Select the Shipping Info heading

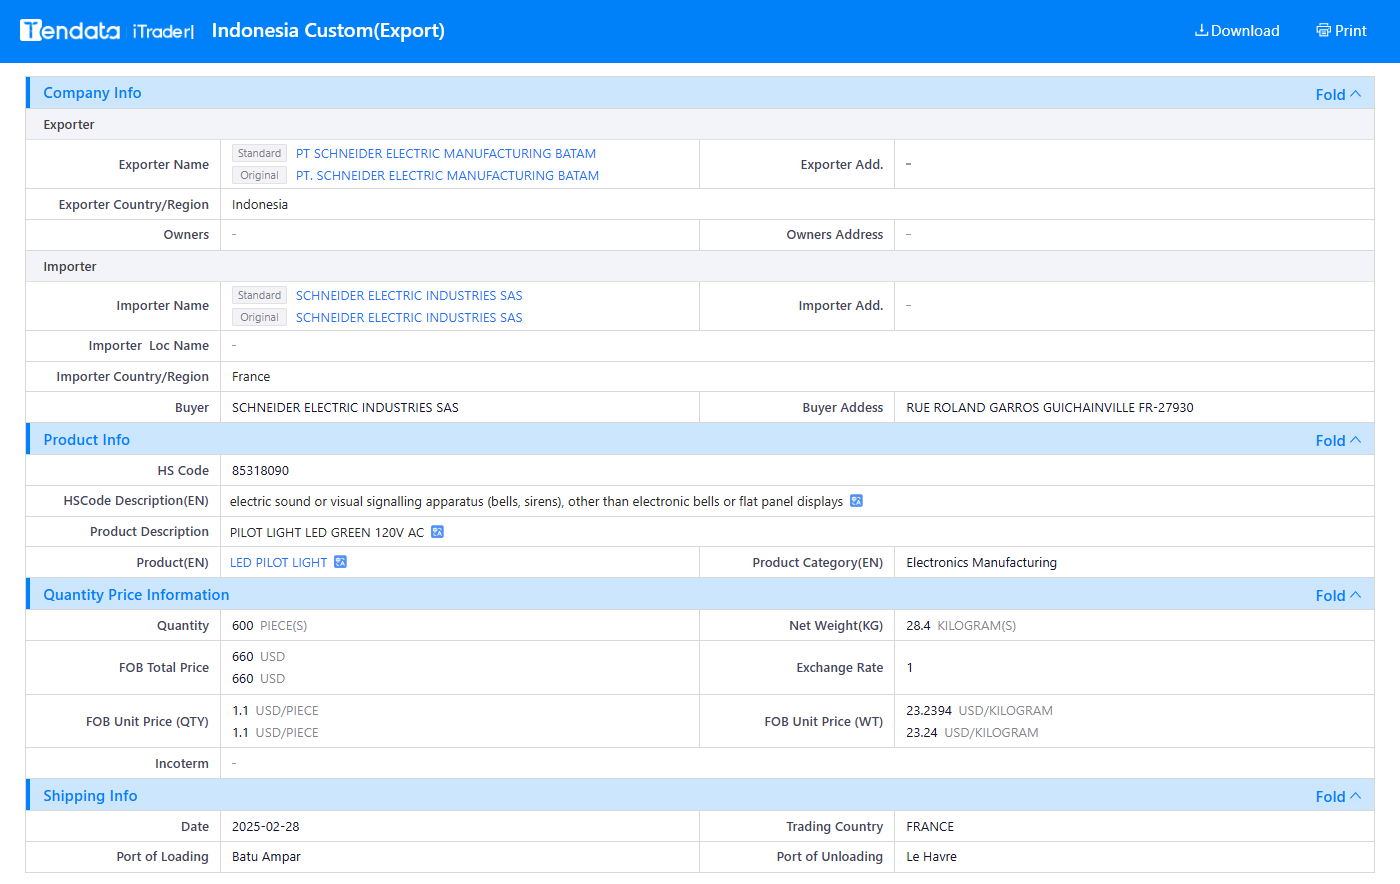[x=90, y=795]
